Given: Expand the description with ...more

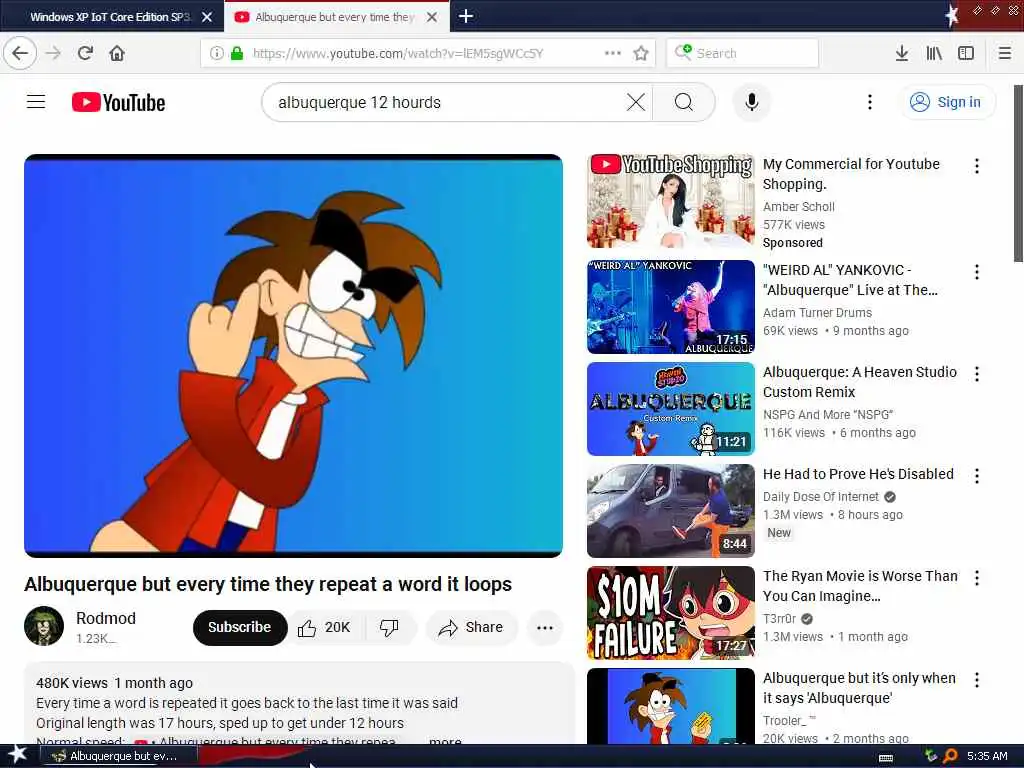Looking at the screenshot, I should (x=445, y=741).
